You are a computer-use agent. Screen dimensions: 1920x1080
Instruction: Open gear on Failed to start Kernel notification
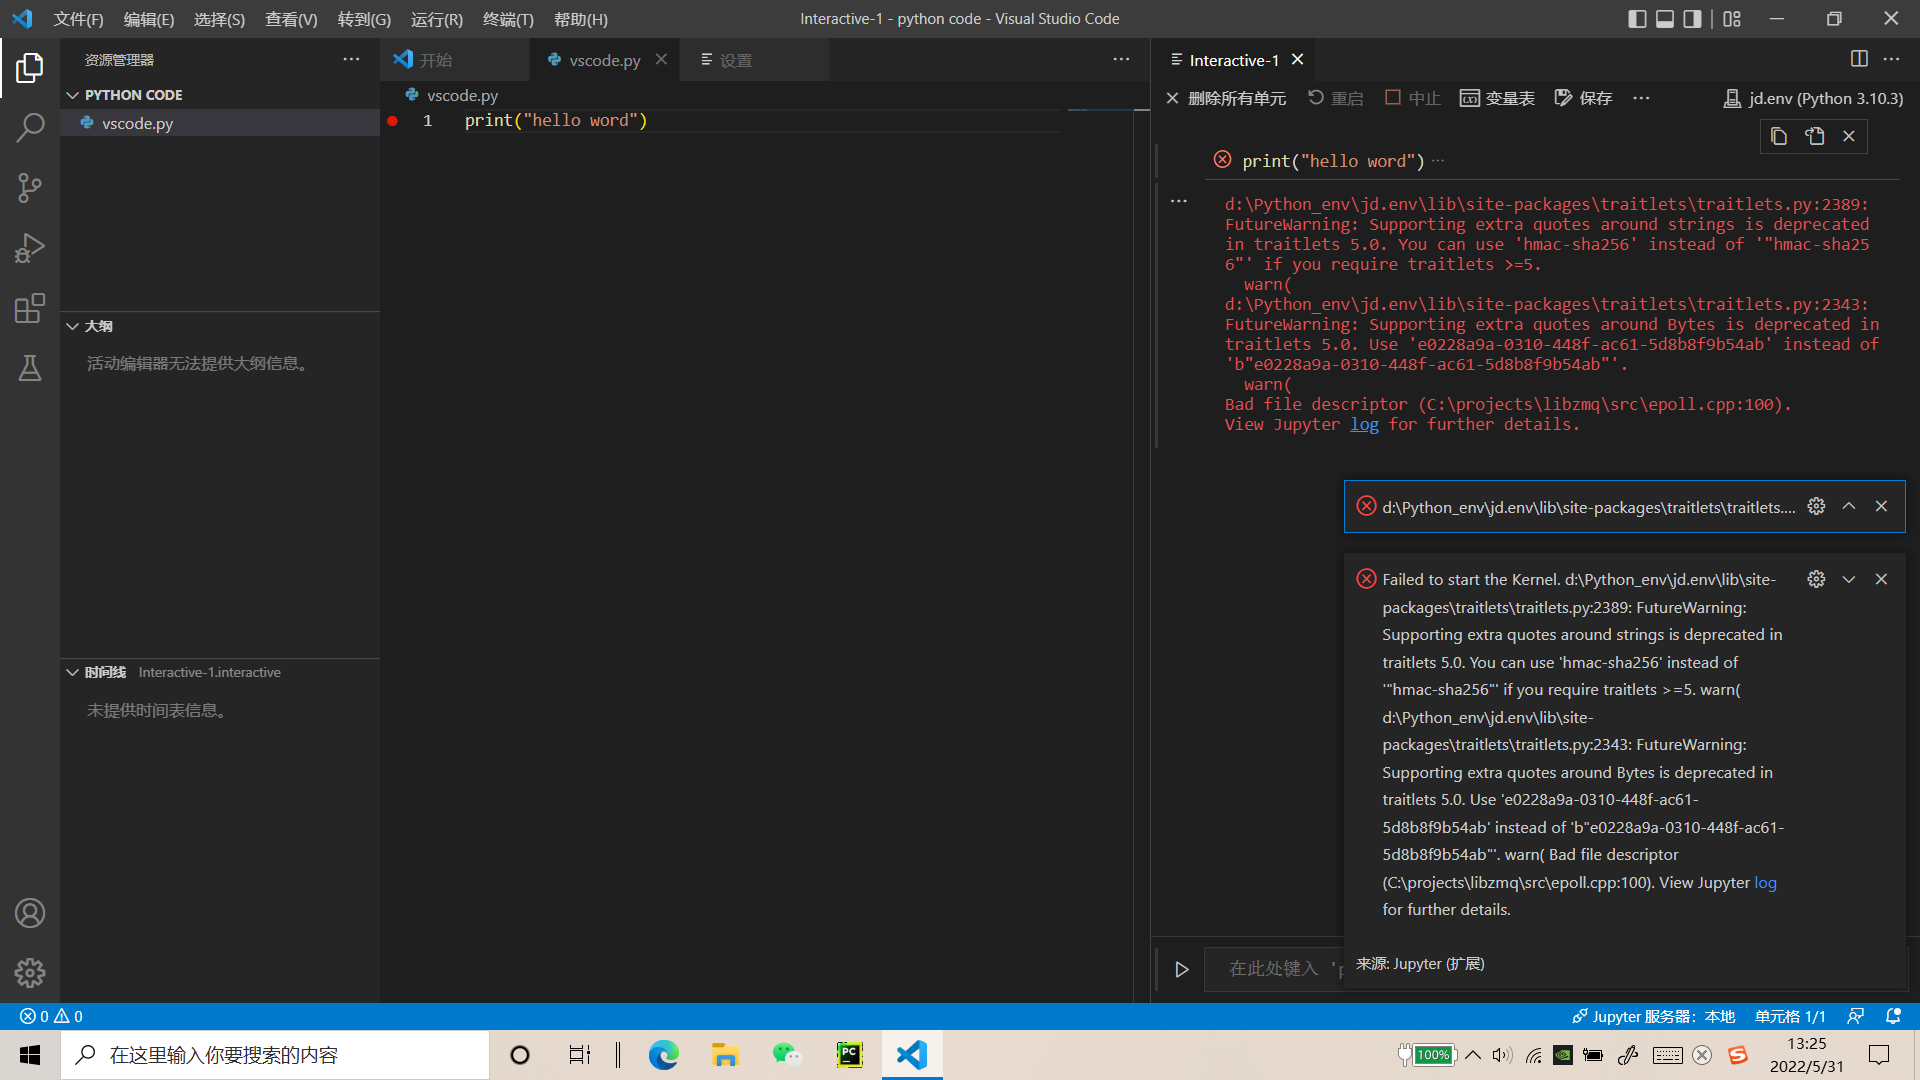point(1816,579)
